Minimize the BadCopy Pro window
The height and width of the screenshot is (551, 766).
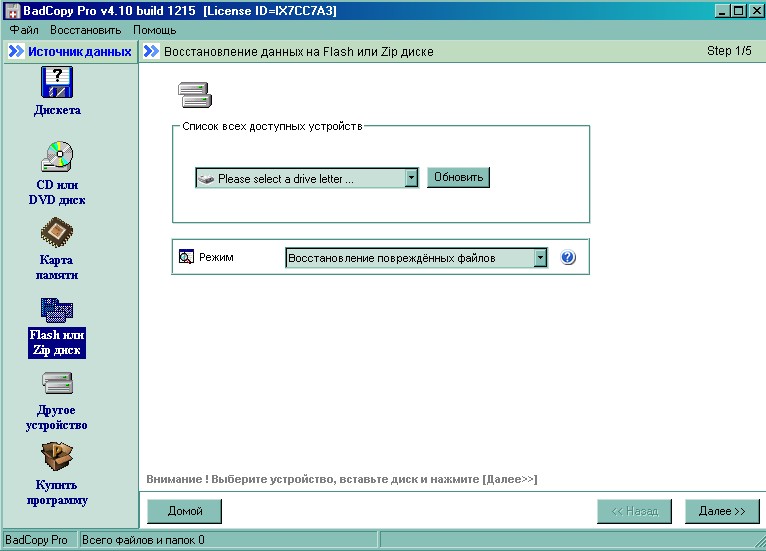click(x=723, y=11)
